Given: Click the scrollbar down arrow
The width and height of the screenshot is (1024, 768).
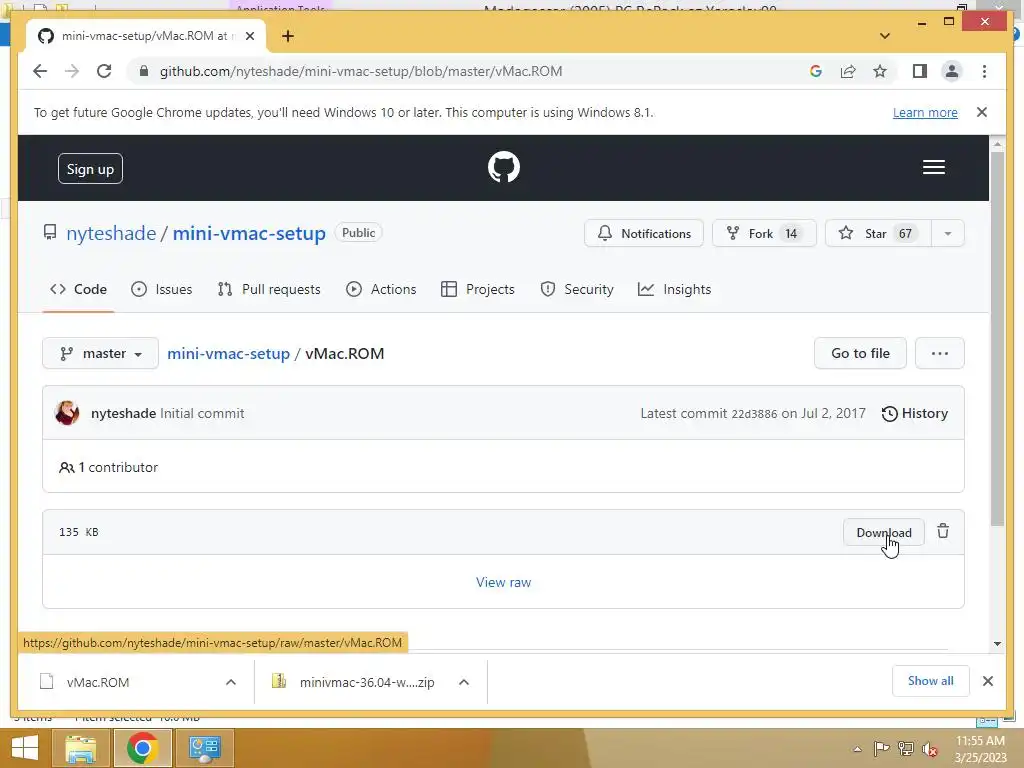Looking at the screenshot, I should (x=997, y=643).
